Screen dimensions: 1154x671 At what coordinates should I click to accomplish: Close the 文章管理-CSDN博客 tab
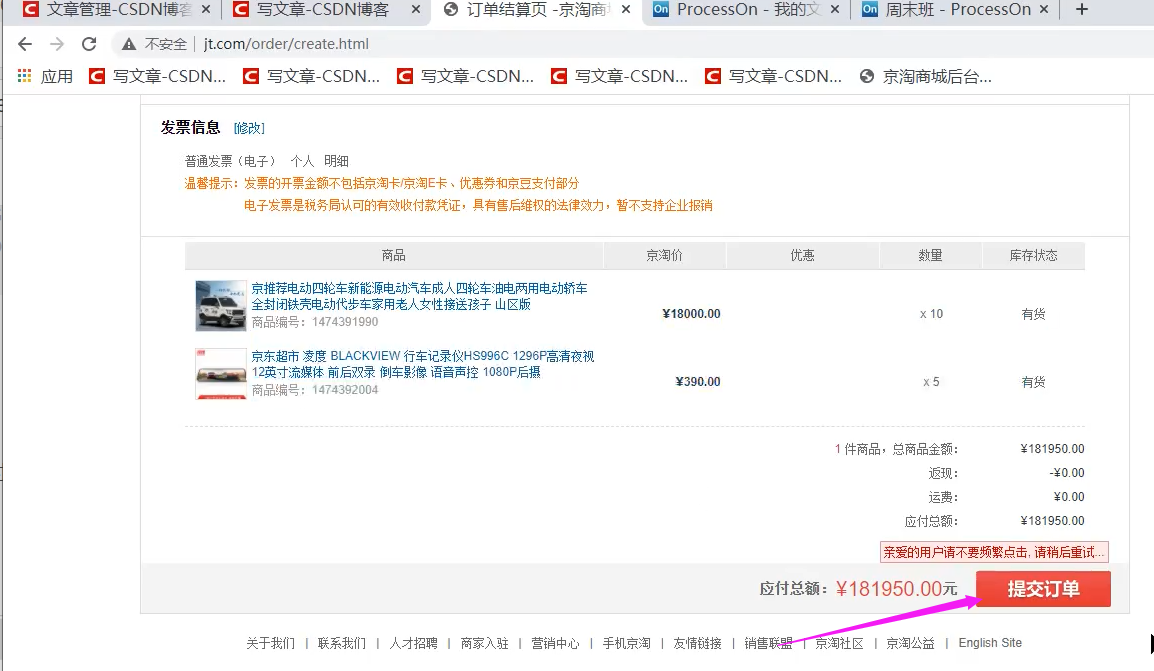point(206,10)
